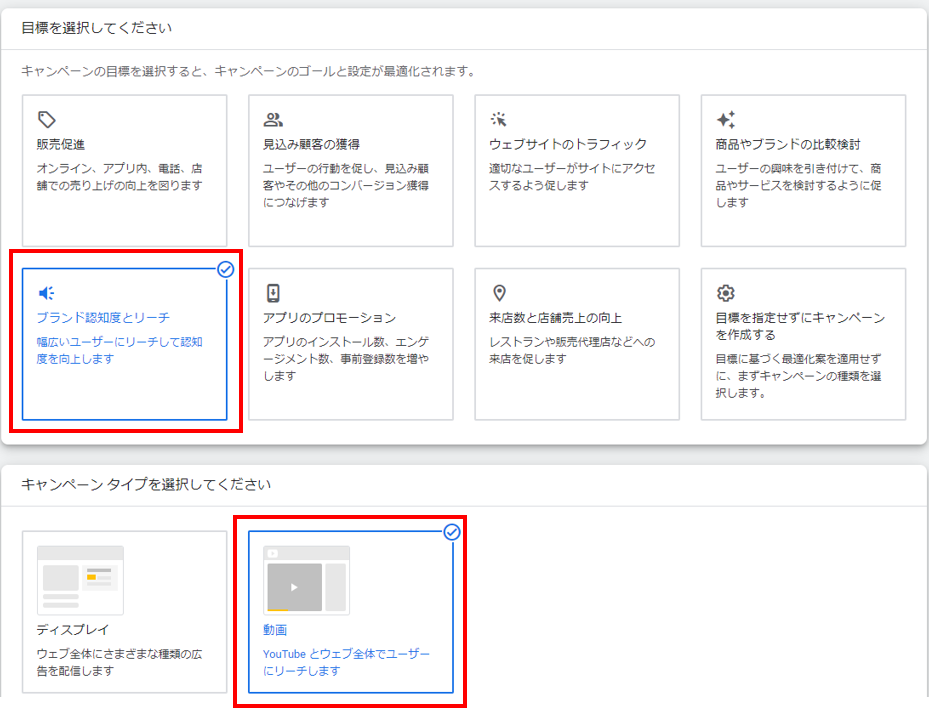Choose the ウェブサイトのトラフィック goal title
Viewport: 929px width, 711px height.
pos(567,144)
